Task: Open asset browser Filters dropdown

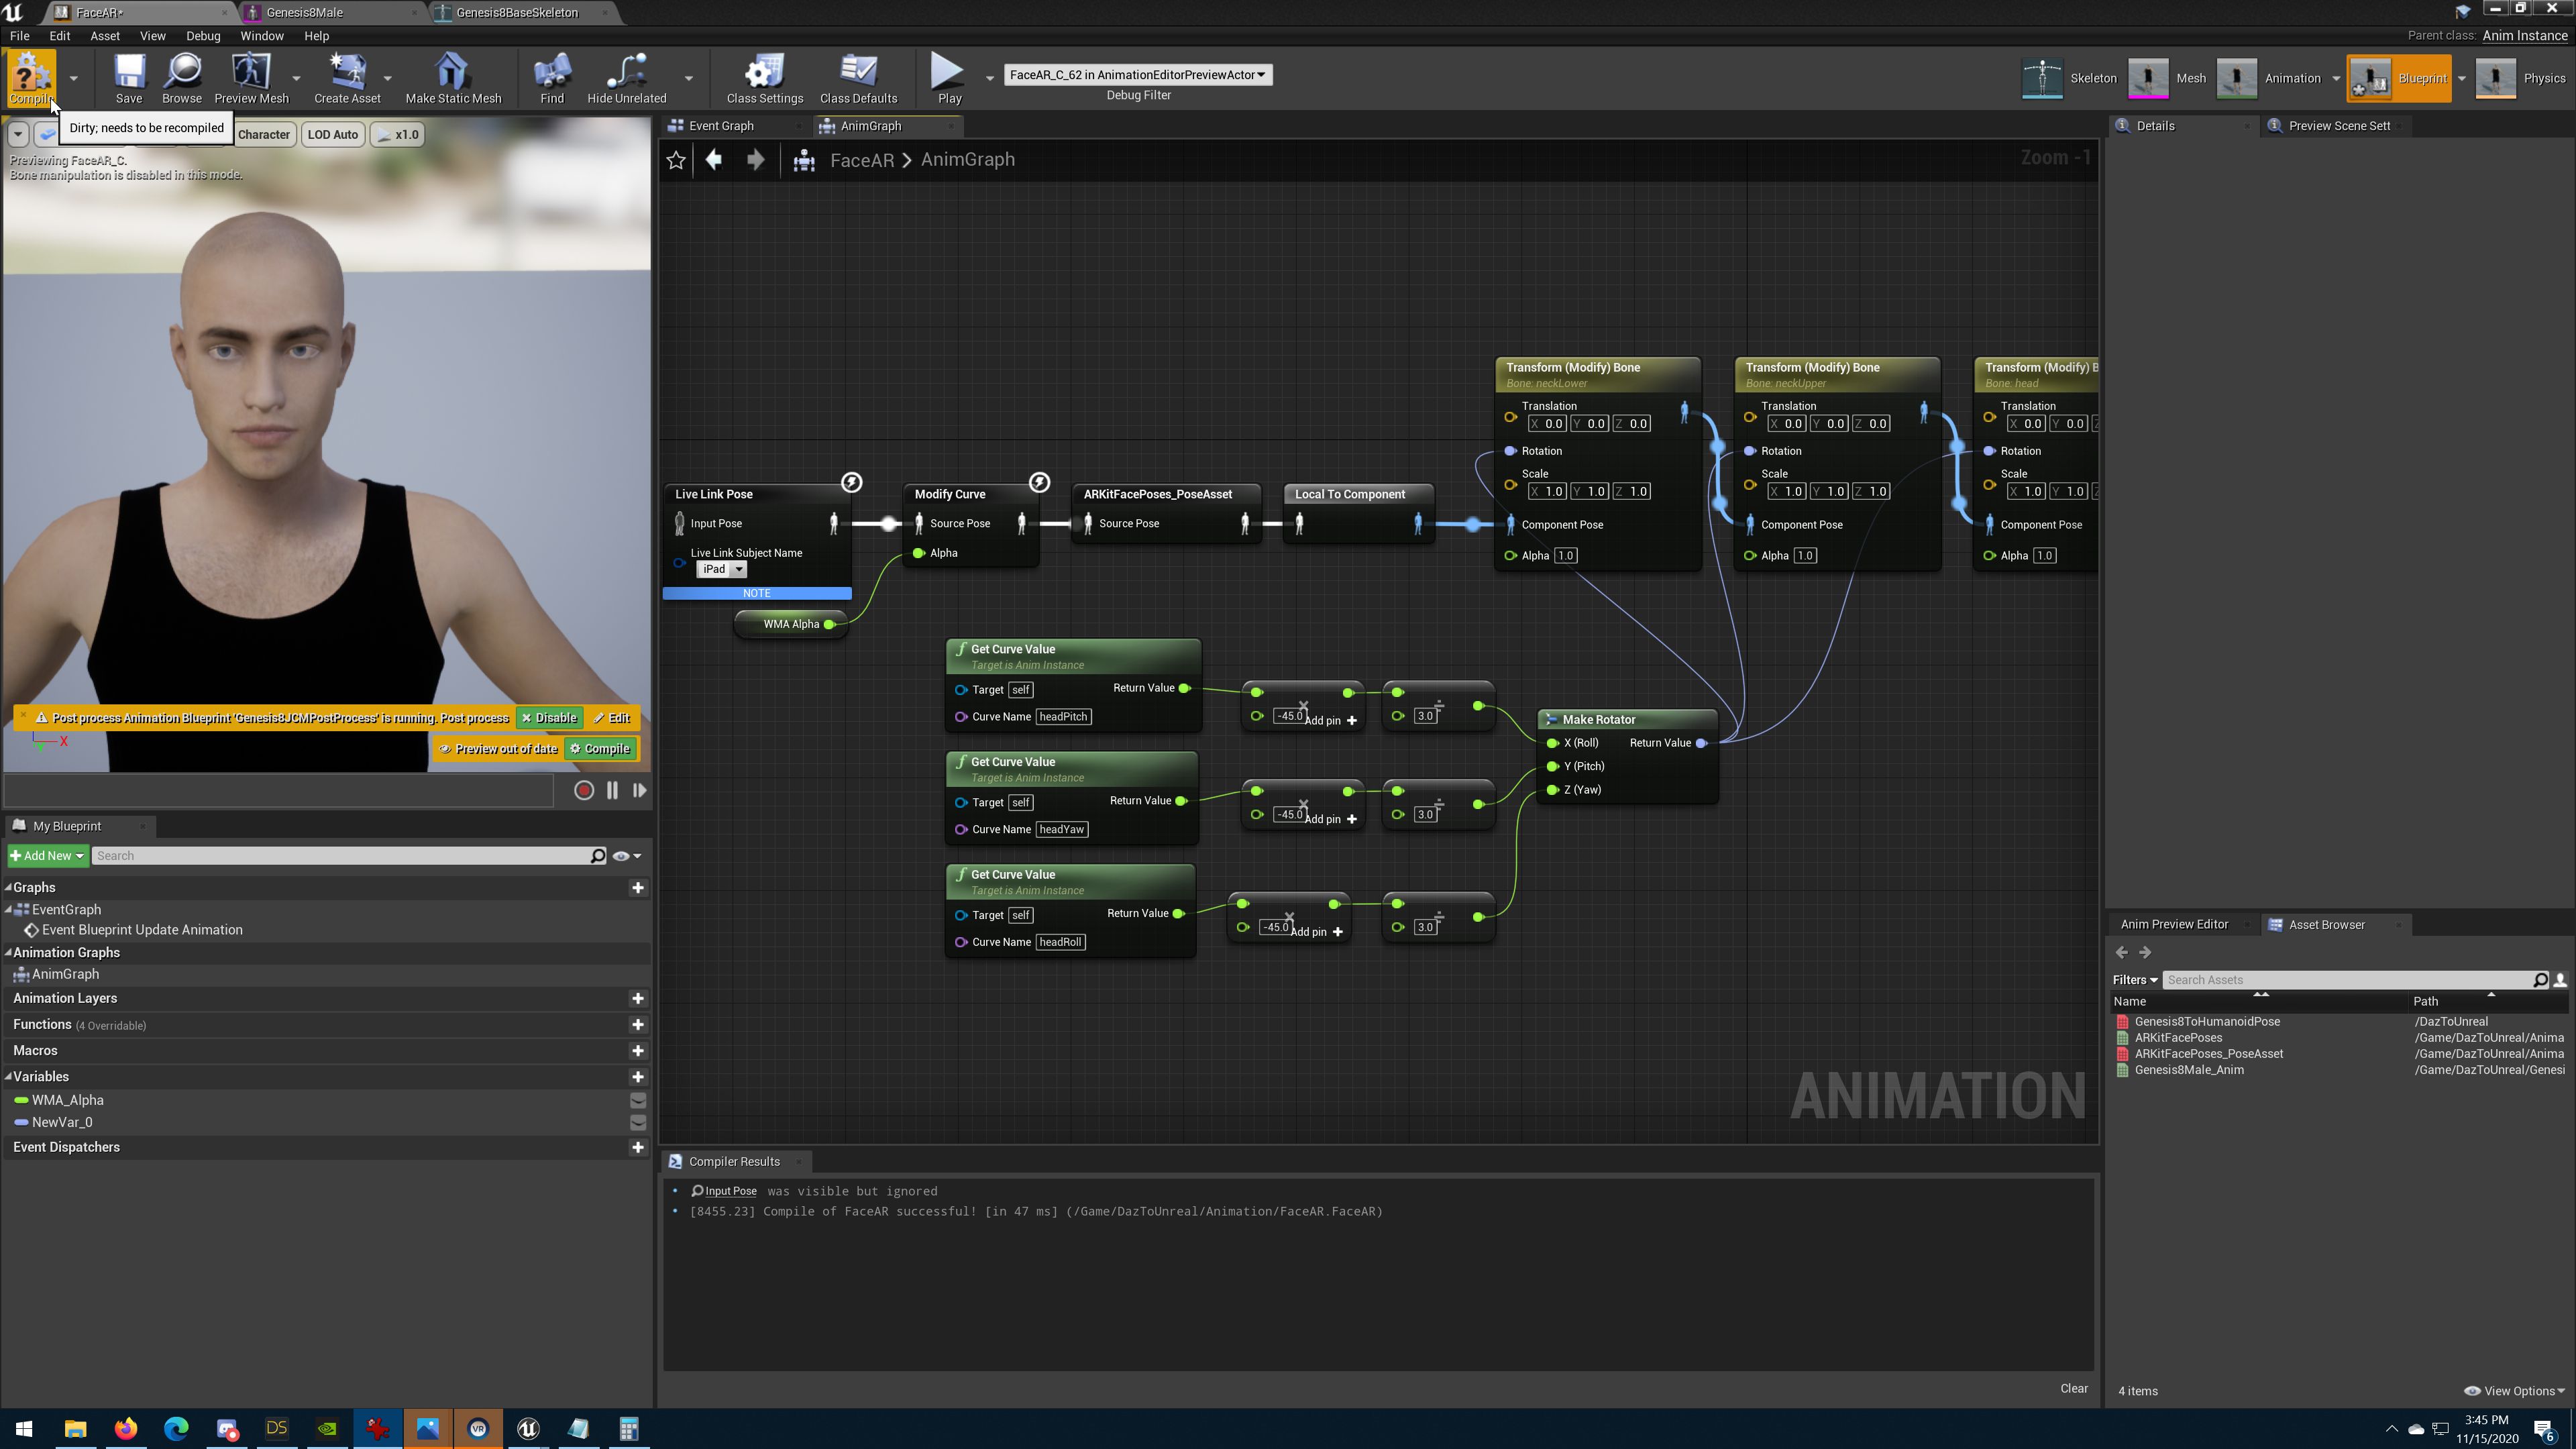Action: pos(2135,980)
